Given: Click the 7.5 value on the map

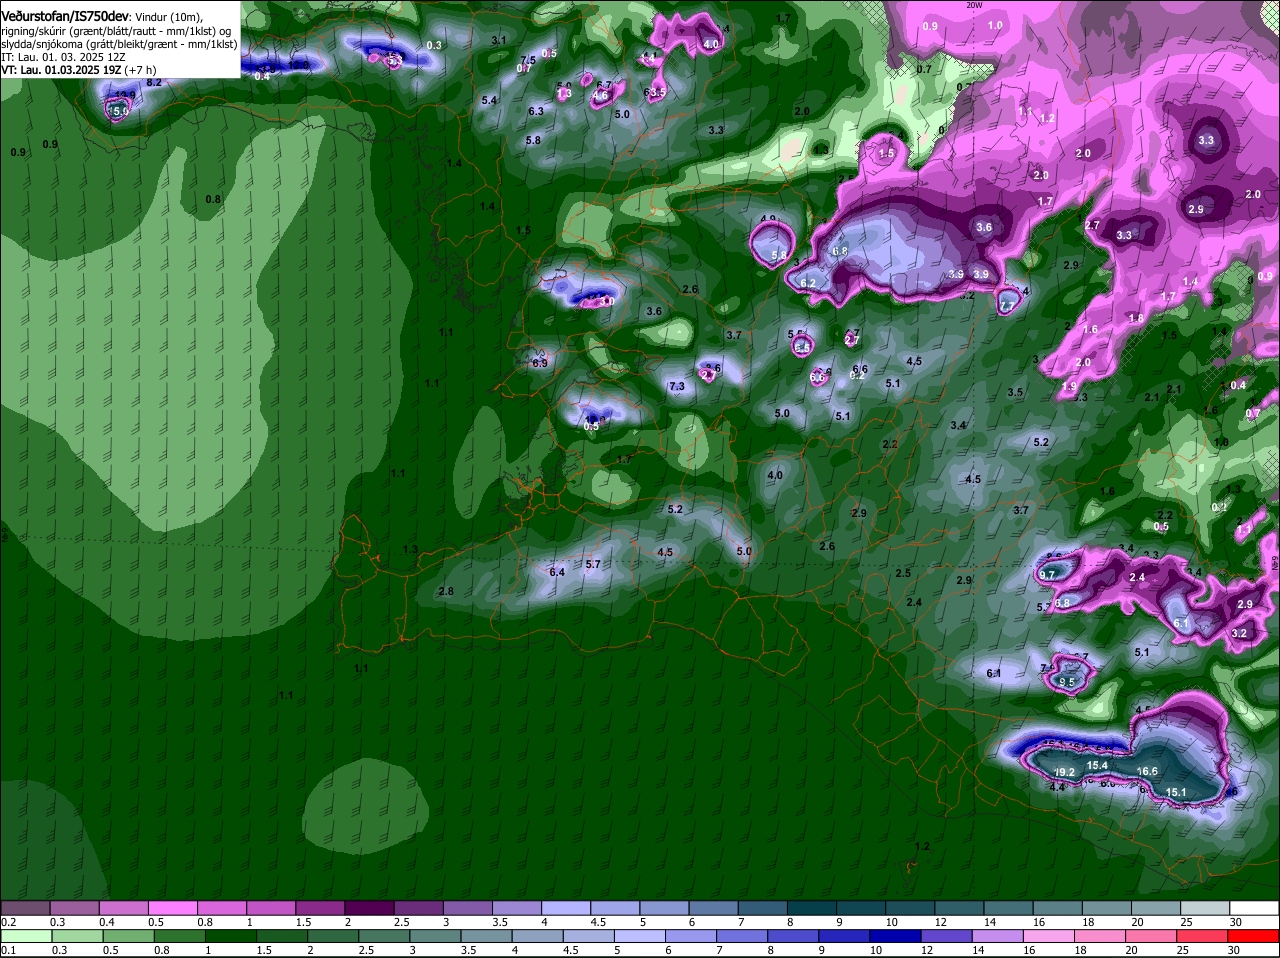Looking at the screenshot, I should pyautogui.click(x=529, y=60).
